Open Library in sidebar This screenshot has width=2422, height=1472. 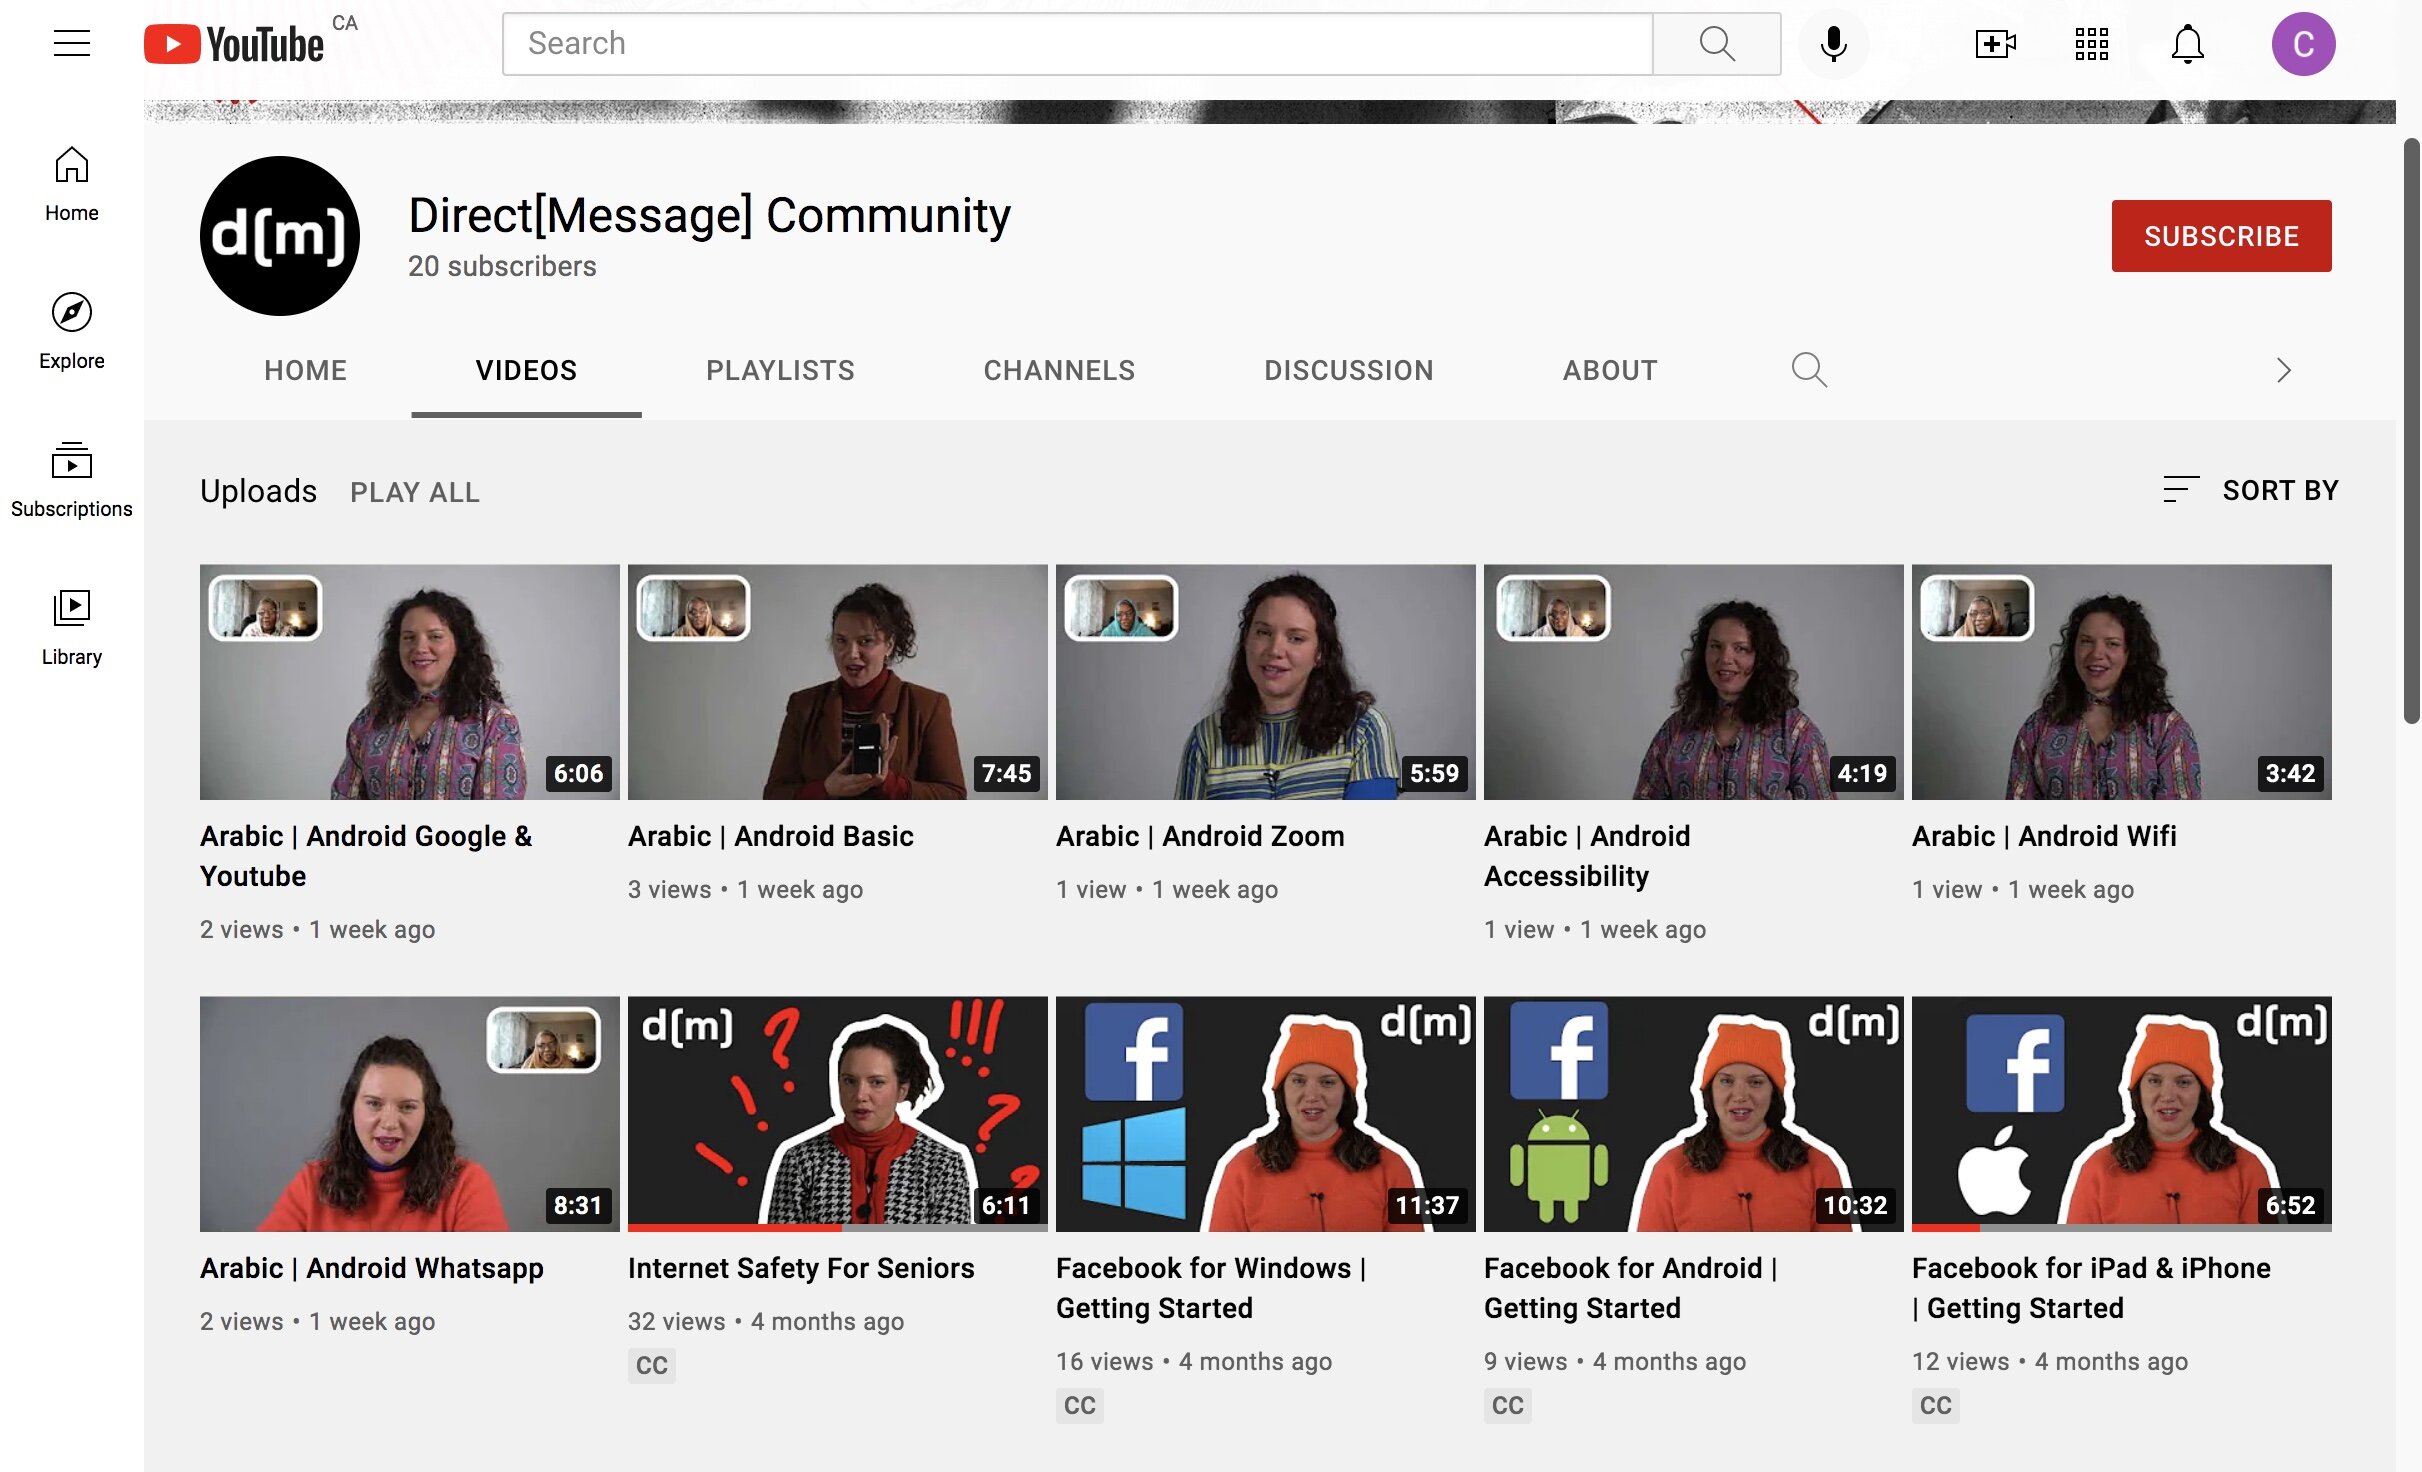[x=71, y=628]
